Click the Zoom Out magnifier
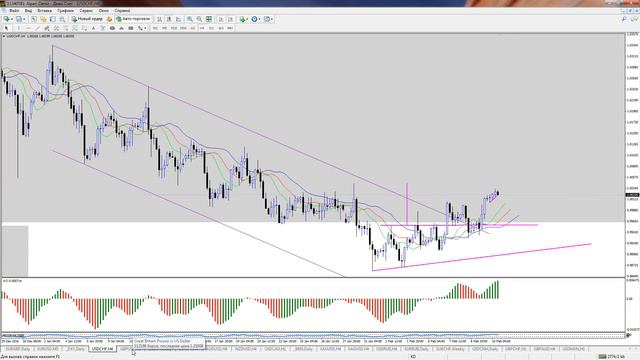Viewport: 640px width, 360px height. [199, 19]
